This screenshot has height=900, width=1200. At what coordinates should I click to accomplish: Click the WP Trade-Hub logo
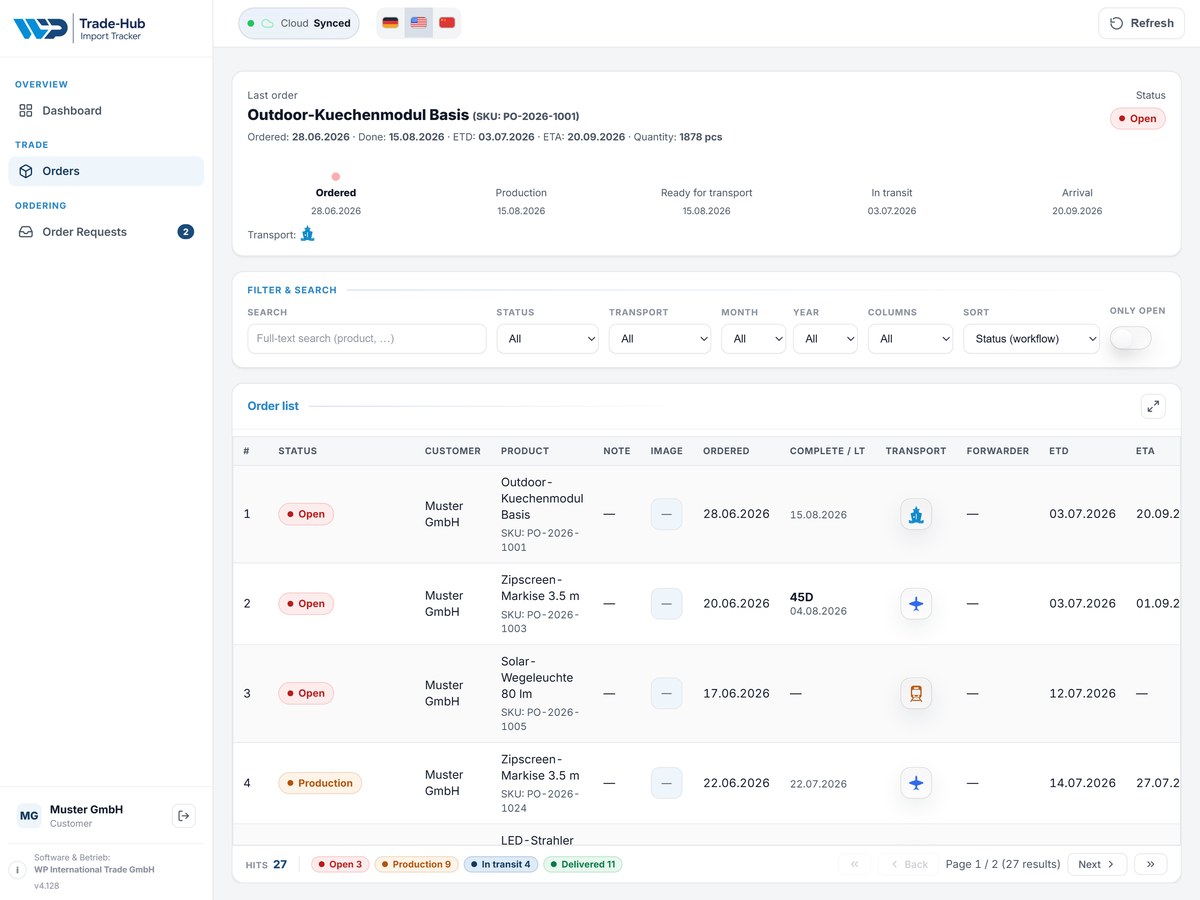[x=78, y=28]
